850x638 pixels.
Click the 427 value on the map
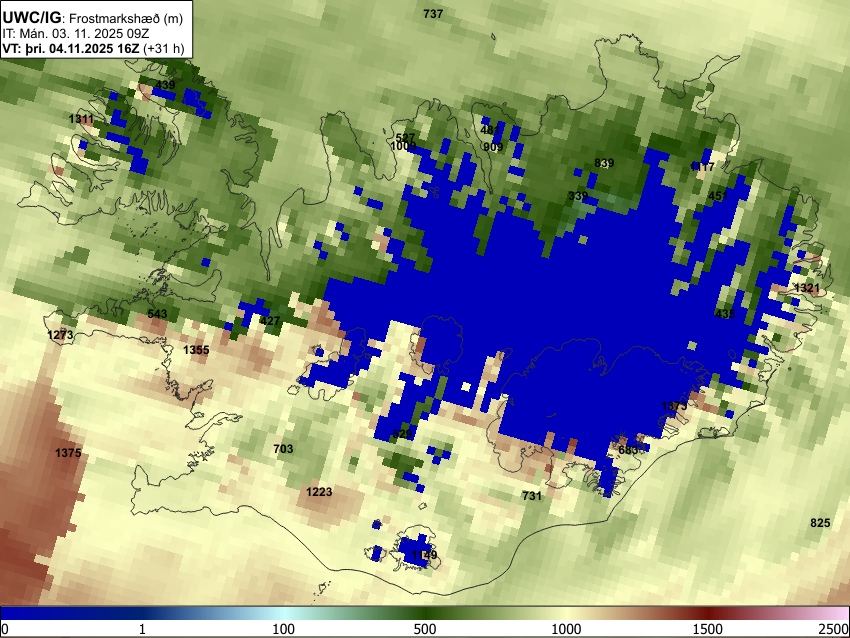270,320
